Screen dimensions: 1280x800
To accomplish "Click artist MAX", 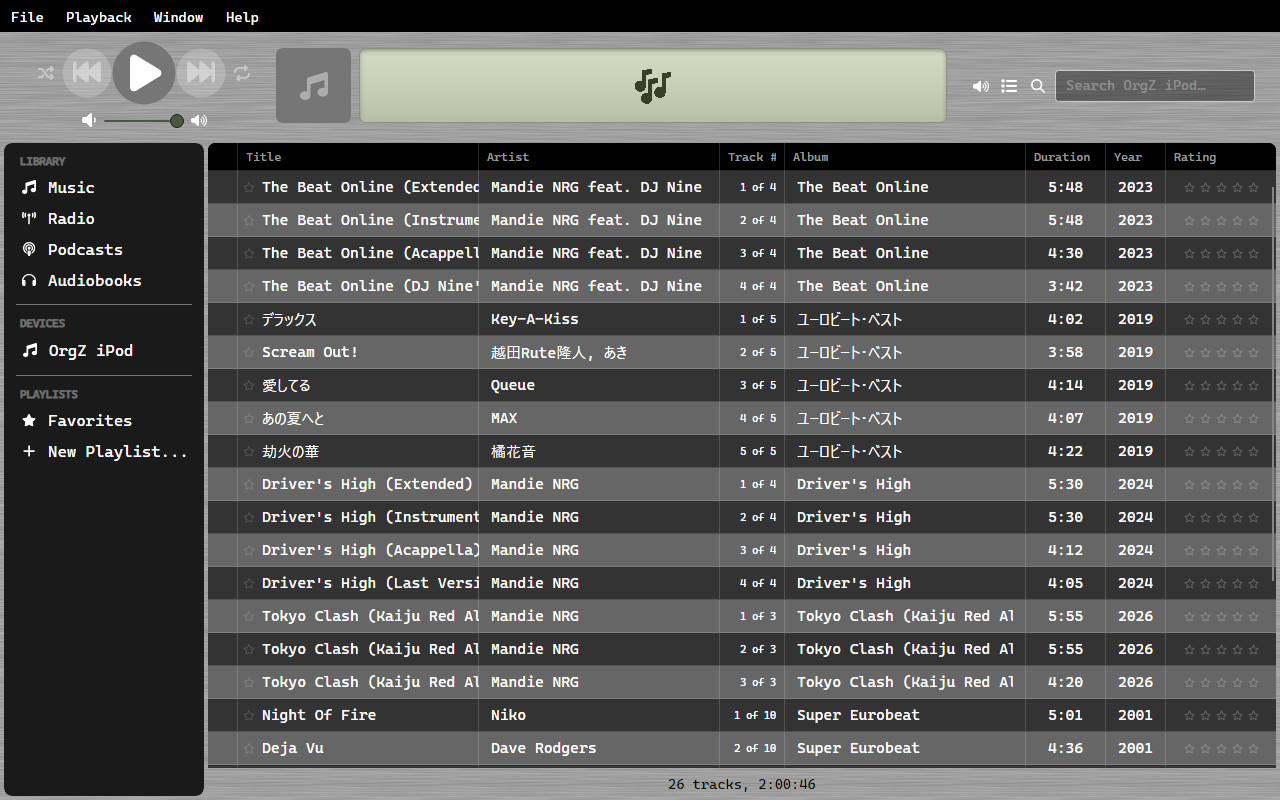I will (504, 418).
